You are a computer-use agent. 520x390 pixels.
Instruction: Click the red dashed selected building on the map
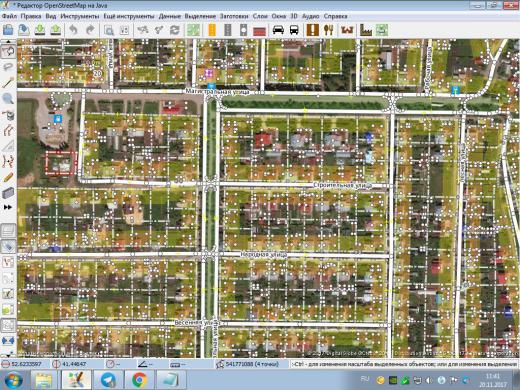[61, 163]
